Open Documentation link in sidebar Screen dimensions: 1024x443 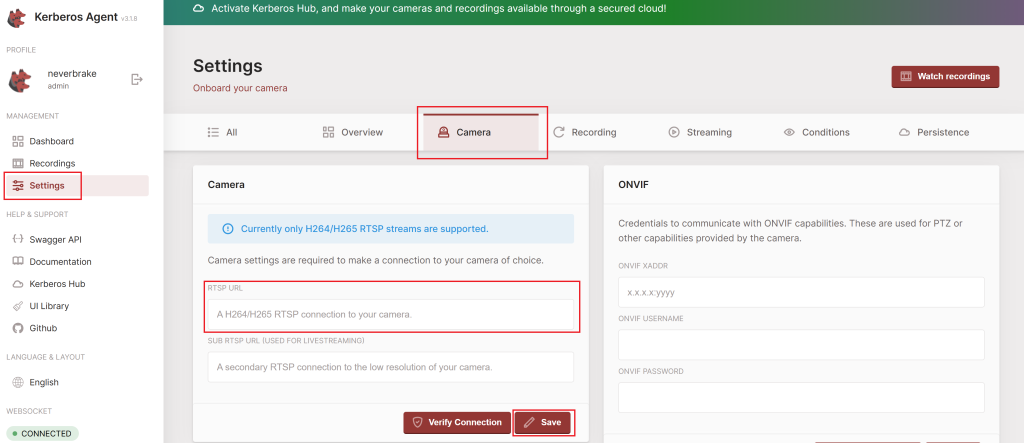click(60, 262)
